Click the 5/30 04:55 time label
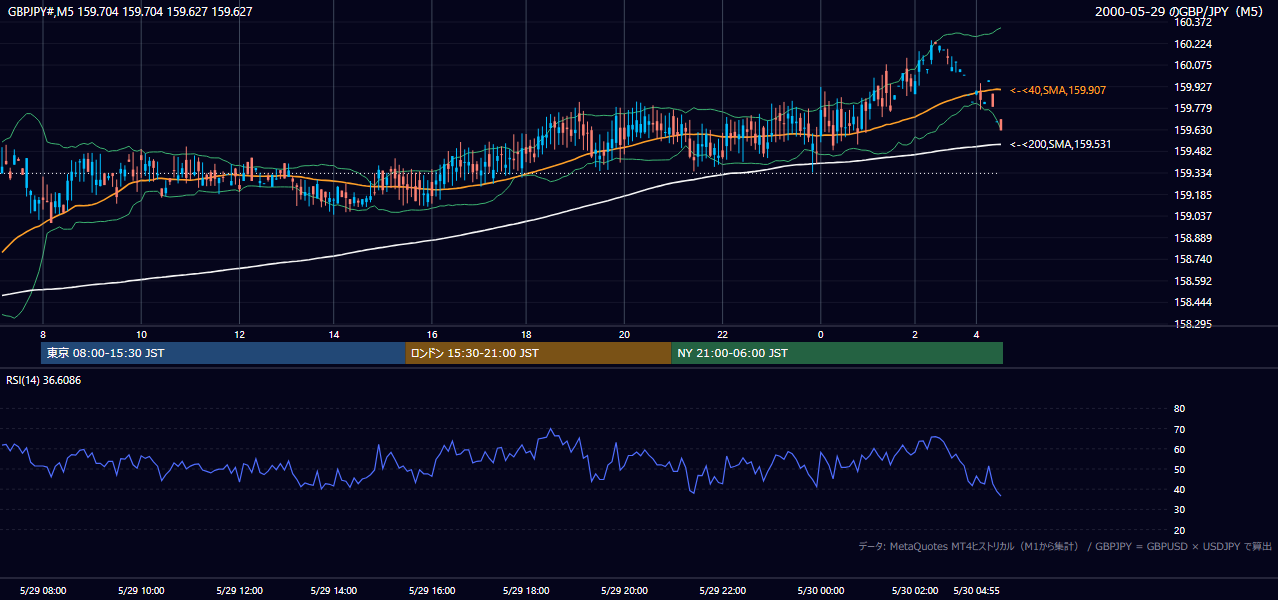This screenshot has width=1278, height=600. [976, 590]
